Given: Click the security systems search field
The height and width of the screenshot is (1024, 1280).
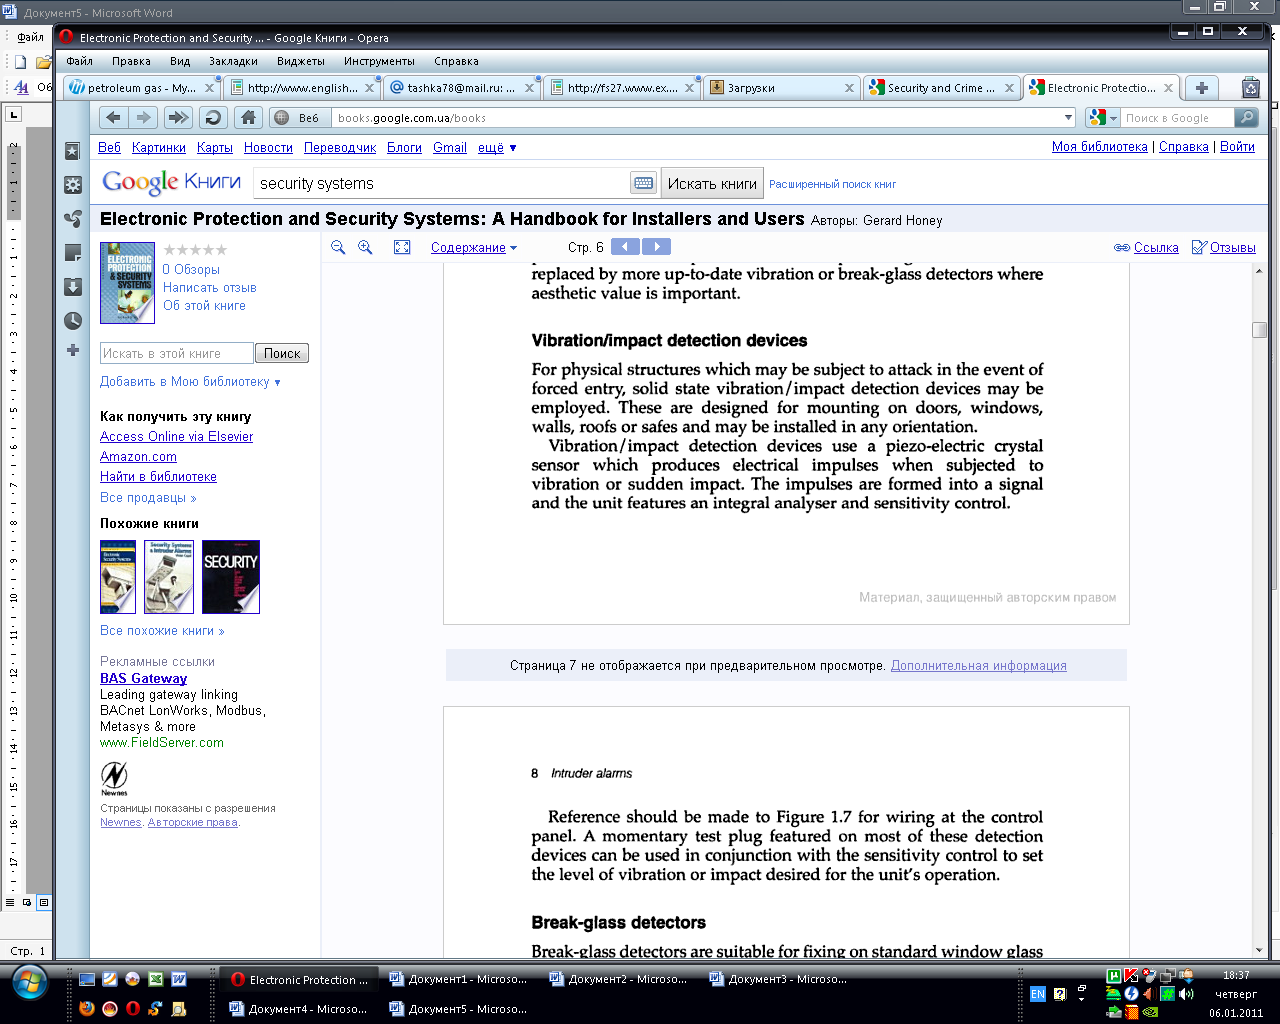Looking at the screenshot, I should point(441,183).
